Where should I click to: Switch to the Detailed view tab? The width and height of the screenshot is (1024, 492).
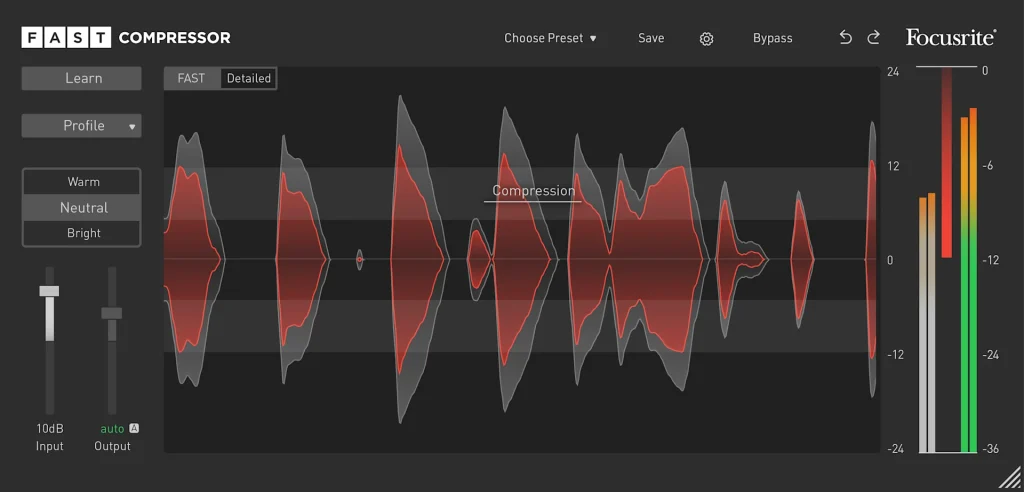(248, 78)
